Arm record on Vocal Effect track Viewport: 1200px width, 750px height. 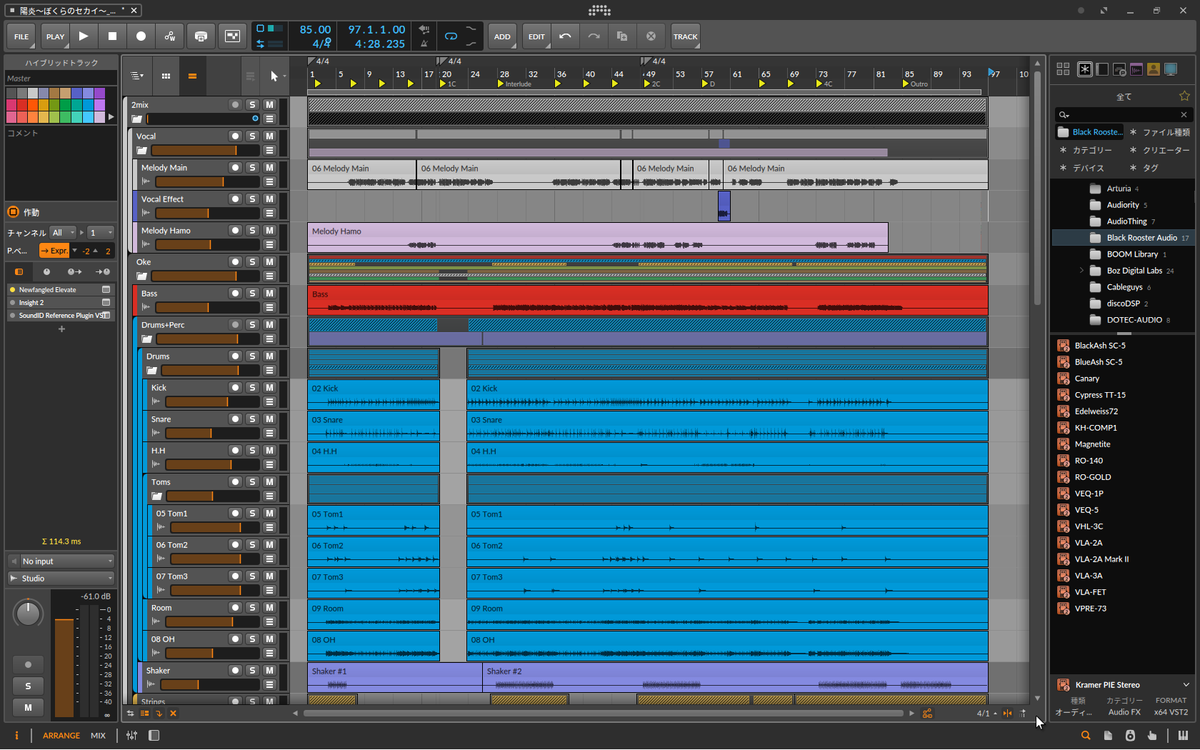click(x=235, y=199)
